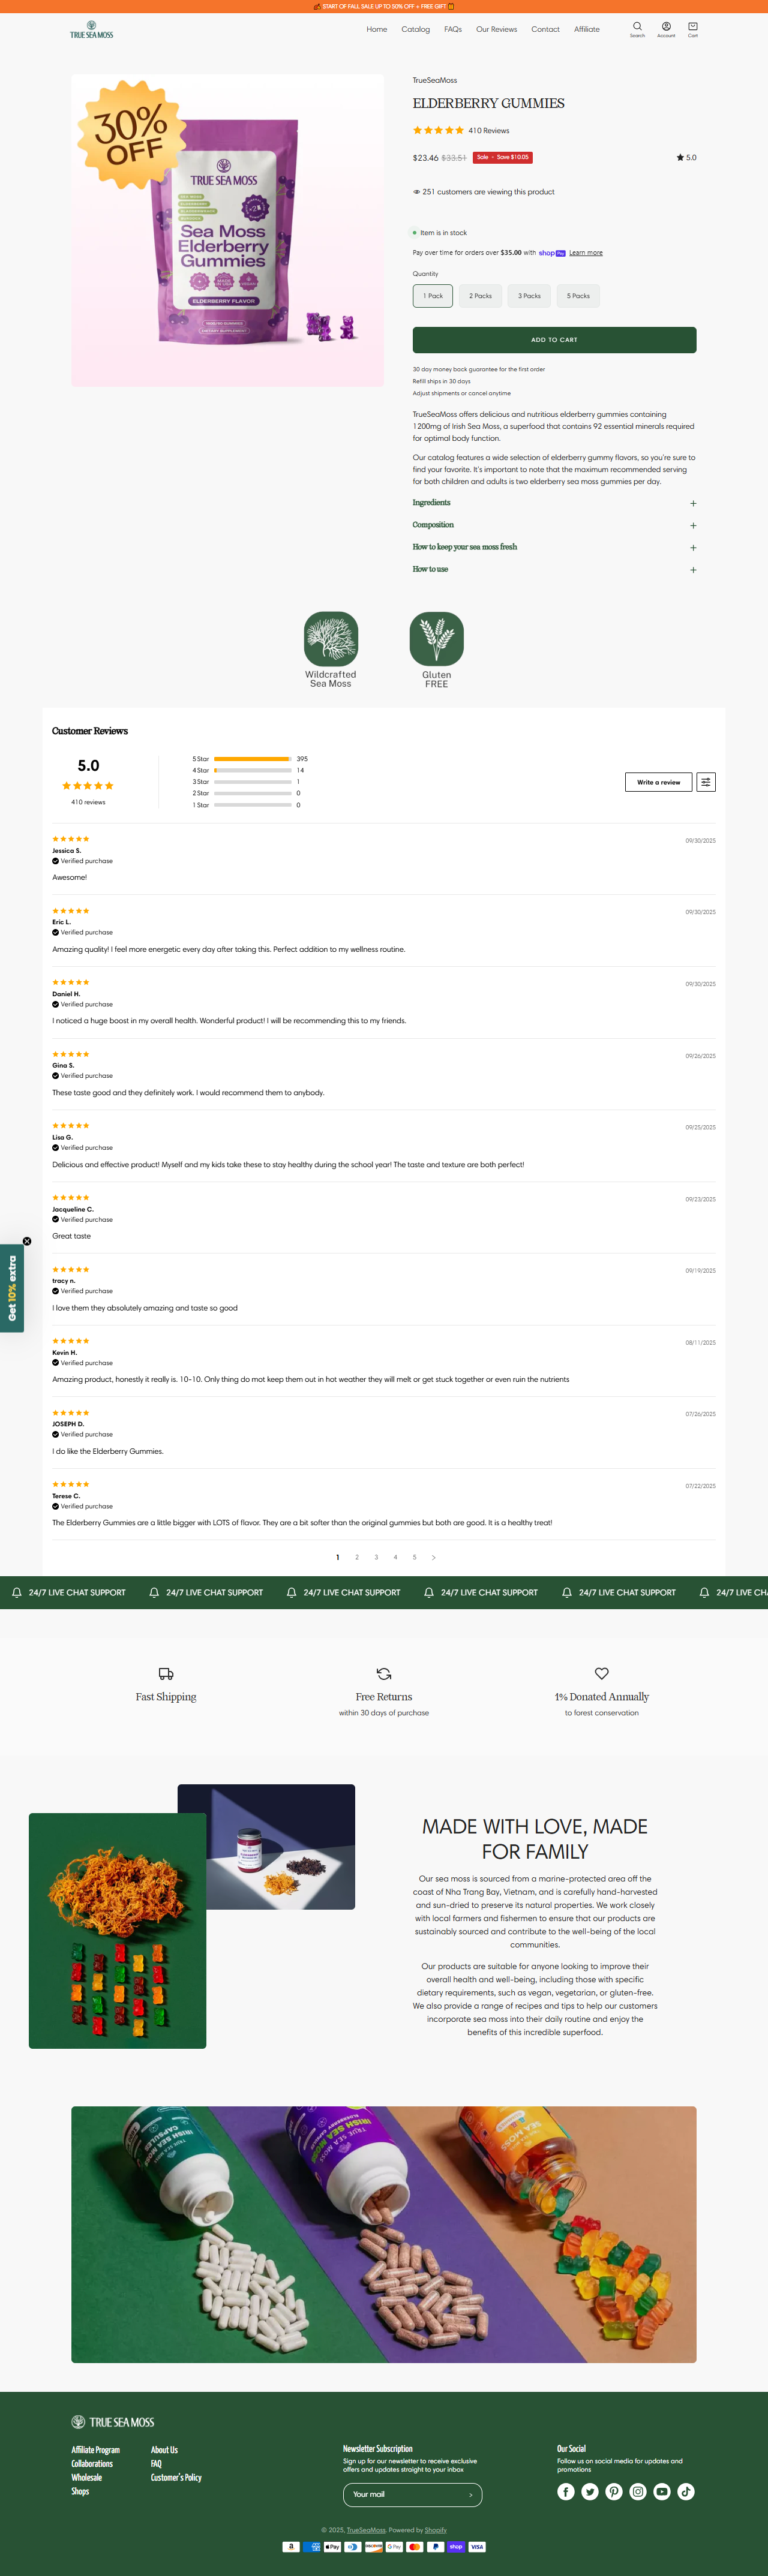
Task: Select the 5 Packs quantity option
Action: [x=578, y=296]
